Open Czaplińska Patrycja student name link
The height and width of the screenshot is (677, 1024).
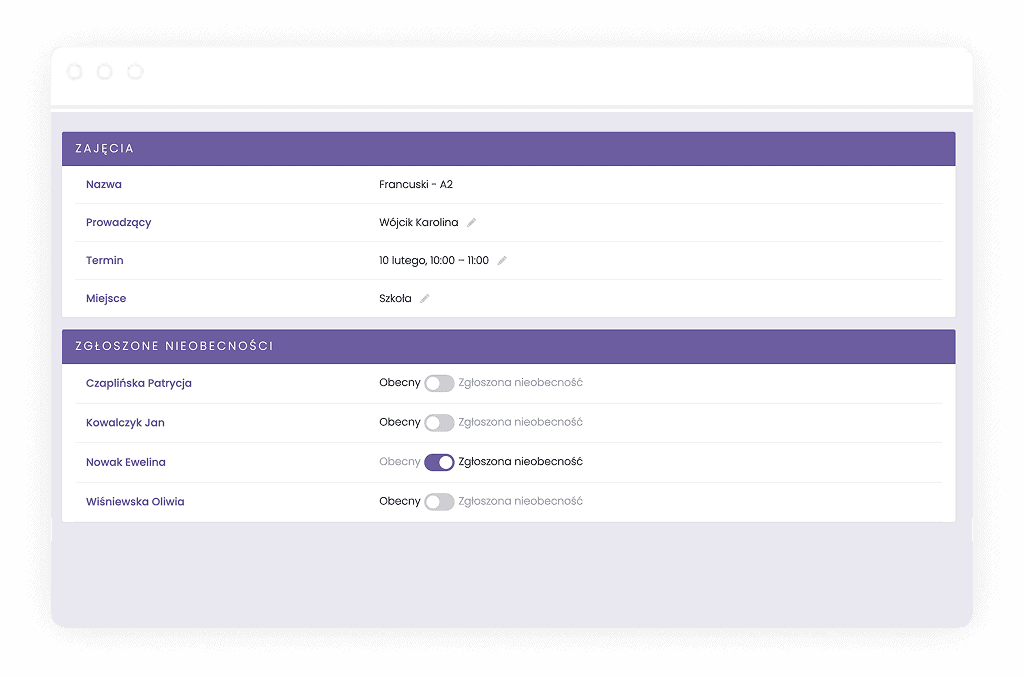[139, 383]
